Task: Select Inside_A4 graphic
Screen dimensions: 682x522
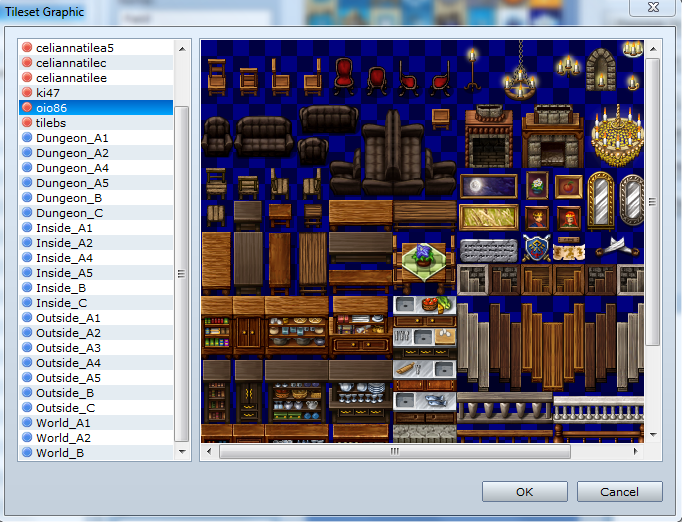Action: pyautogui.click(x=96, y=258)
